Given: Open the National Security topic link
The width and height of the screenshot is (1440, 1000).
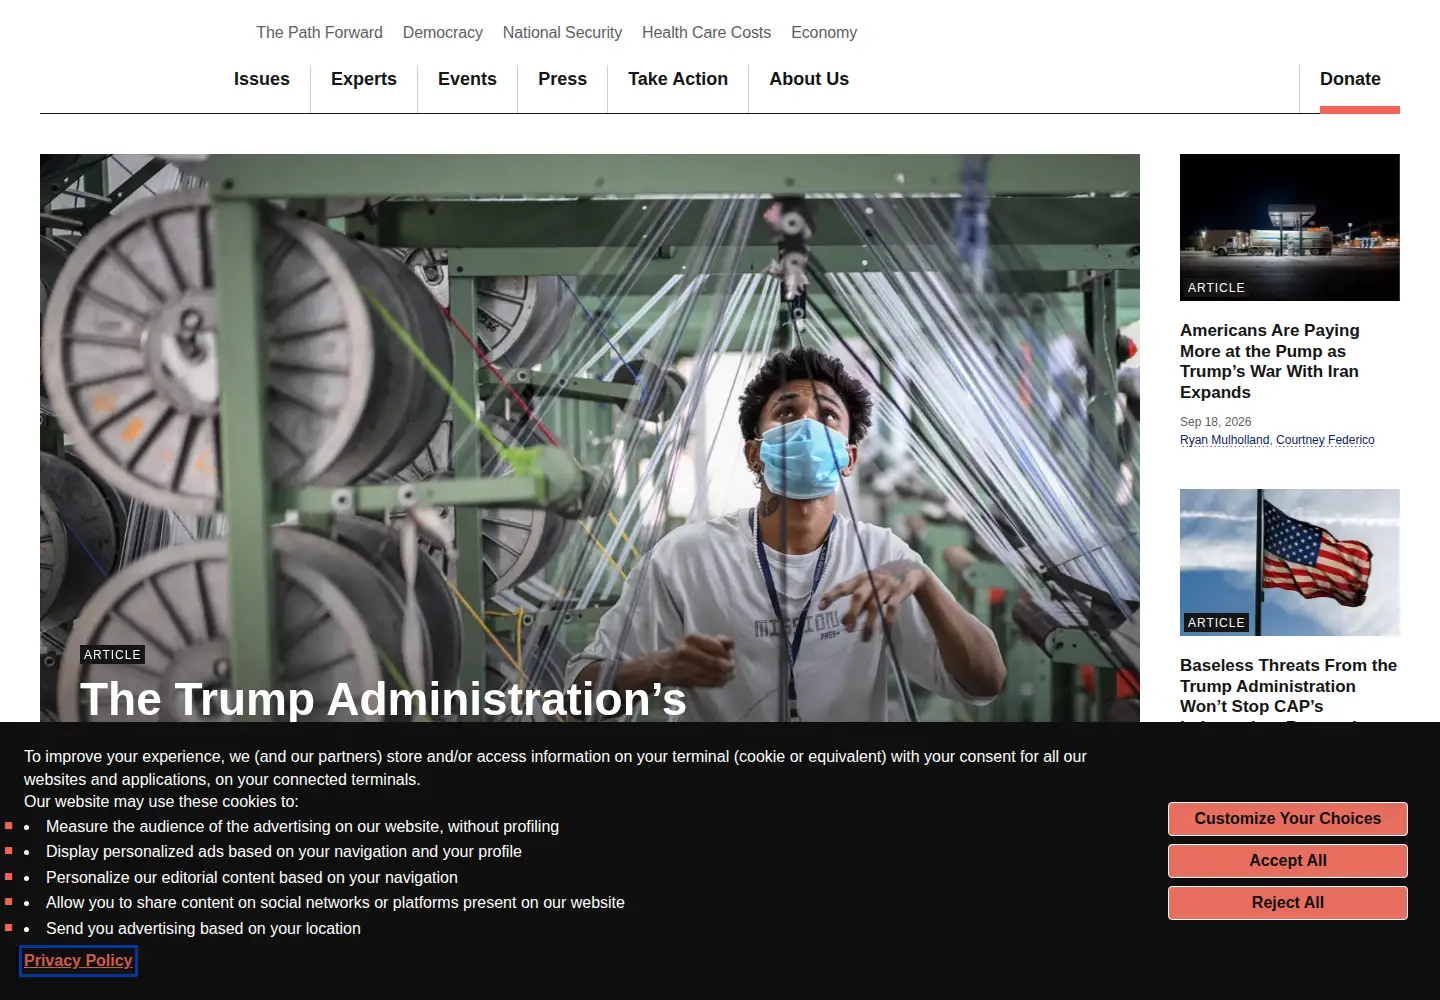Looking at the screenshot, I should tap(562, 32).
